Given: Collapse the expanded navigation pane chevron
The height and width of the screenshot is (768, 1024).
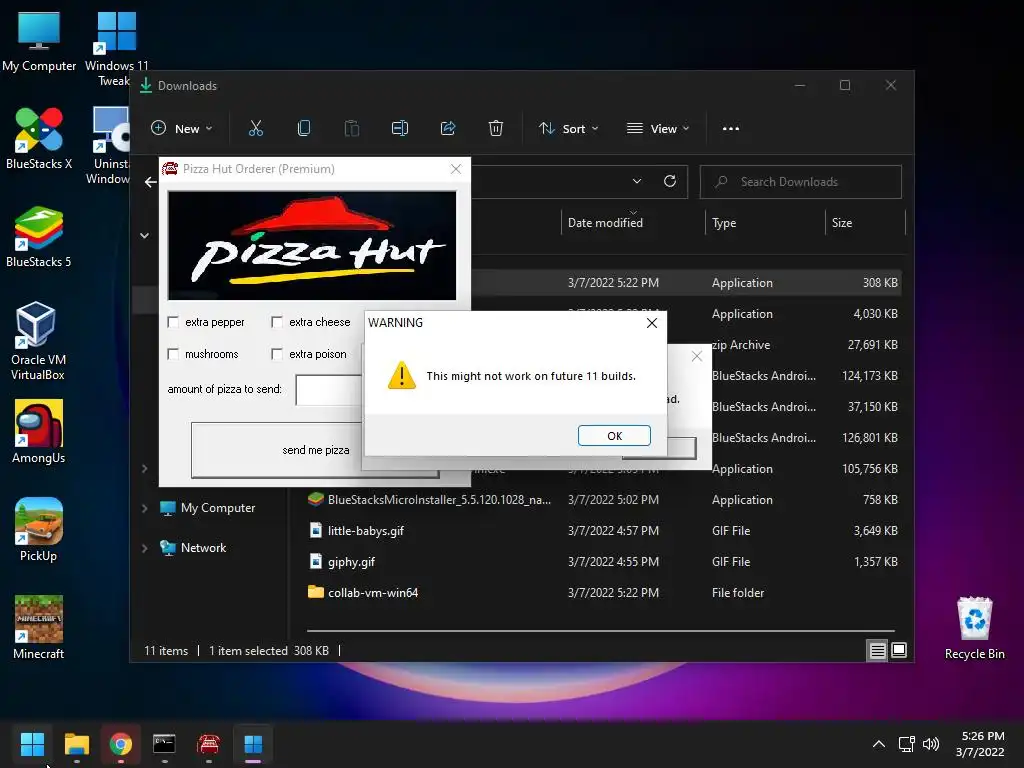Looking at the screenshot, I should (144, 235).
